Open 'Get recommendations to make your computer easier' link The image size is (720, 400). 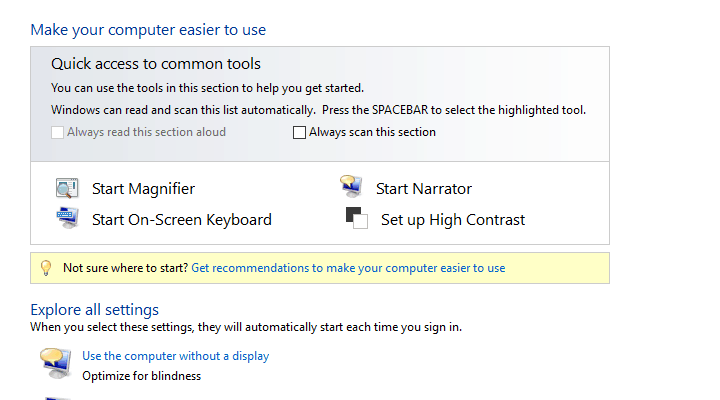[347, 268]
